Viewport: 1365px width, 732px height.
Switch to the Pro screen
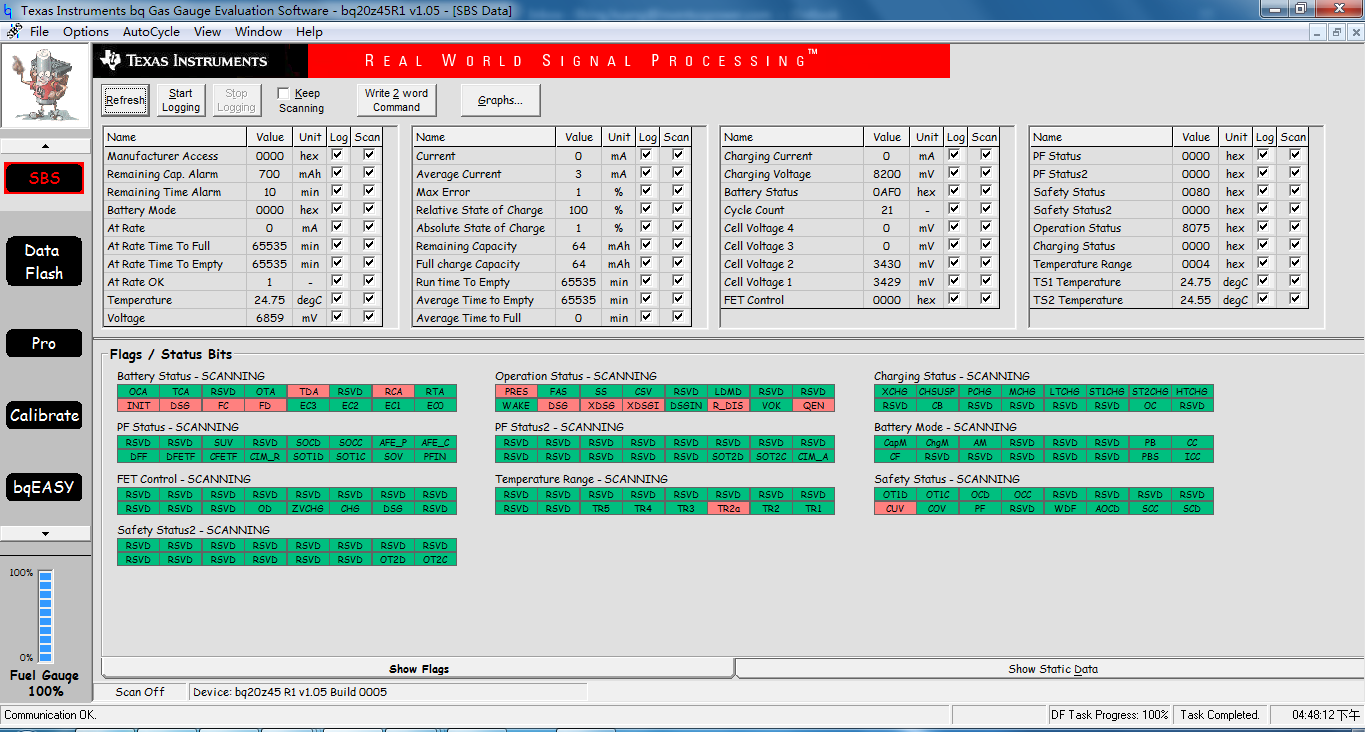pos(44,343)
